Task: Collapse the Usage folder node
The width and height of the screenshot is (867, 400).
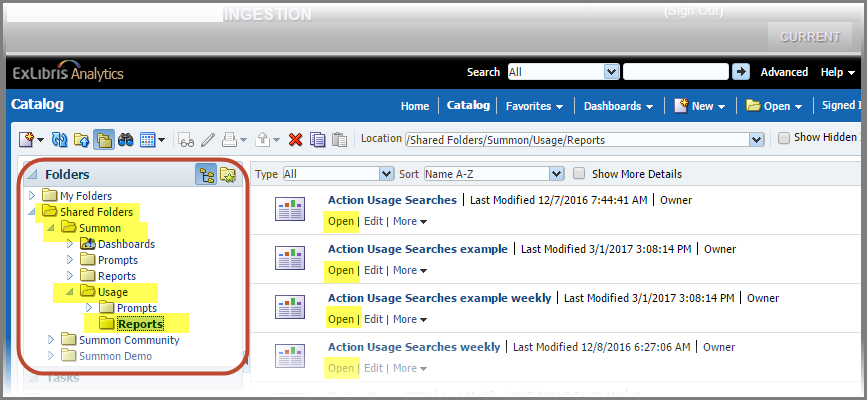Action: 70,292
